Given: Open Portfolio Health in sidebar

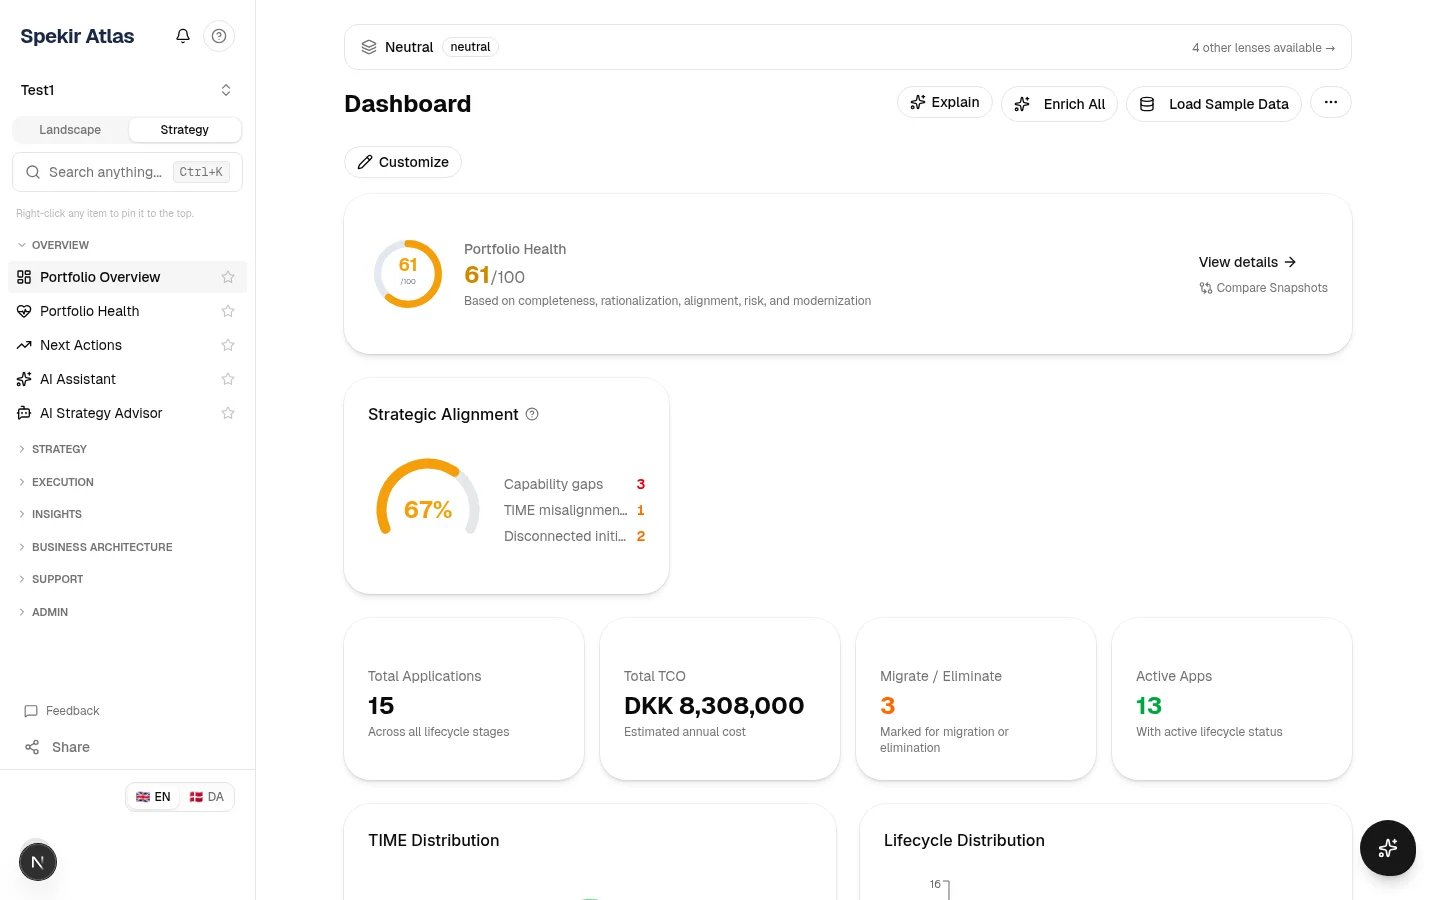Looking at the screenshot, I should 127,311.
